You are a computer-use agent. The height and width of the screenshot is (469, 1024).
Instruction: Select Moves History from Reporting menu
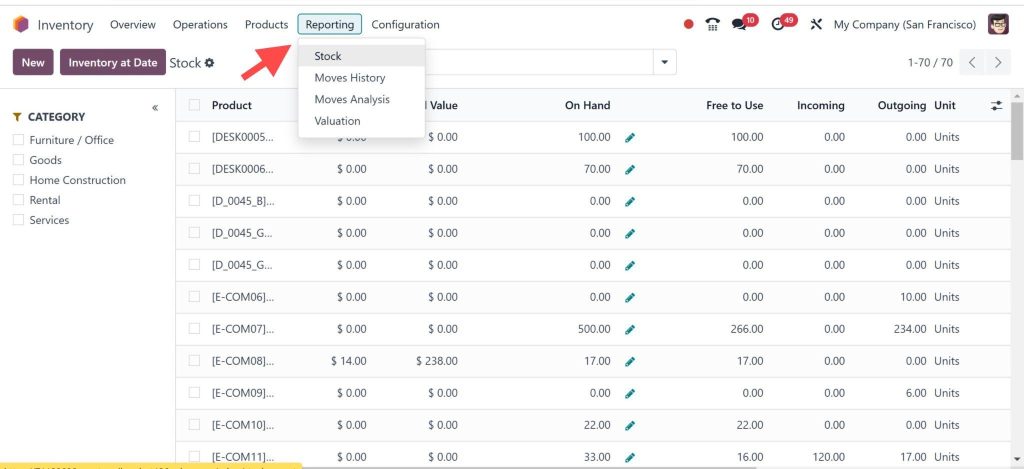click(362, 78)
